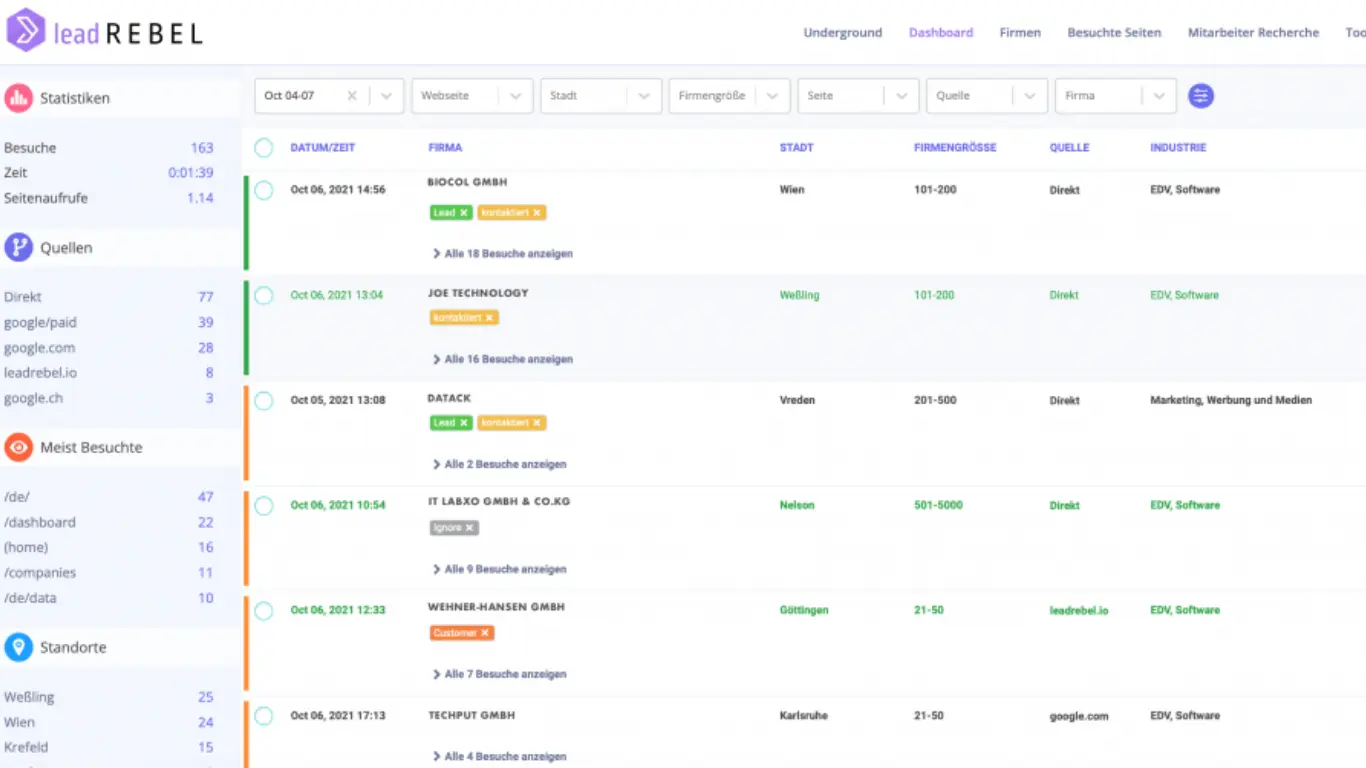Remove Lead tag from Biocol GmbH
This screenshot has width=1366, height=768.
[464, 213]
